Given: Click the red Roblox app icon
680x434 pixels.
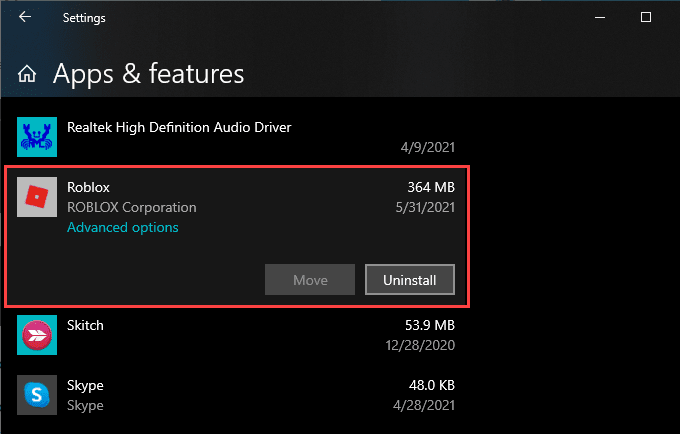Looking at the screenshot, I should (x=38, y=198).
